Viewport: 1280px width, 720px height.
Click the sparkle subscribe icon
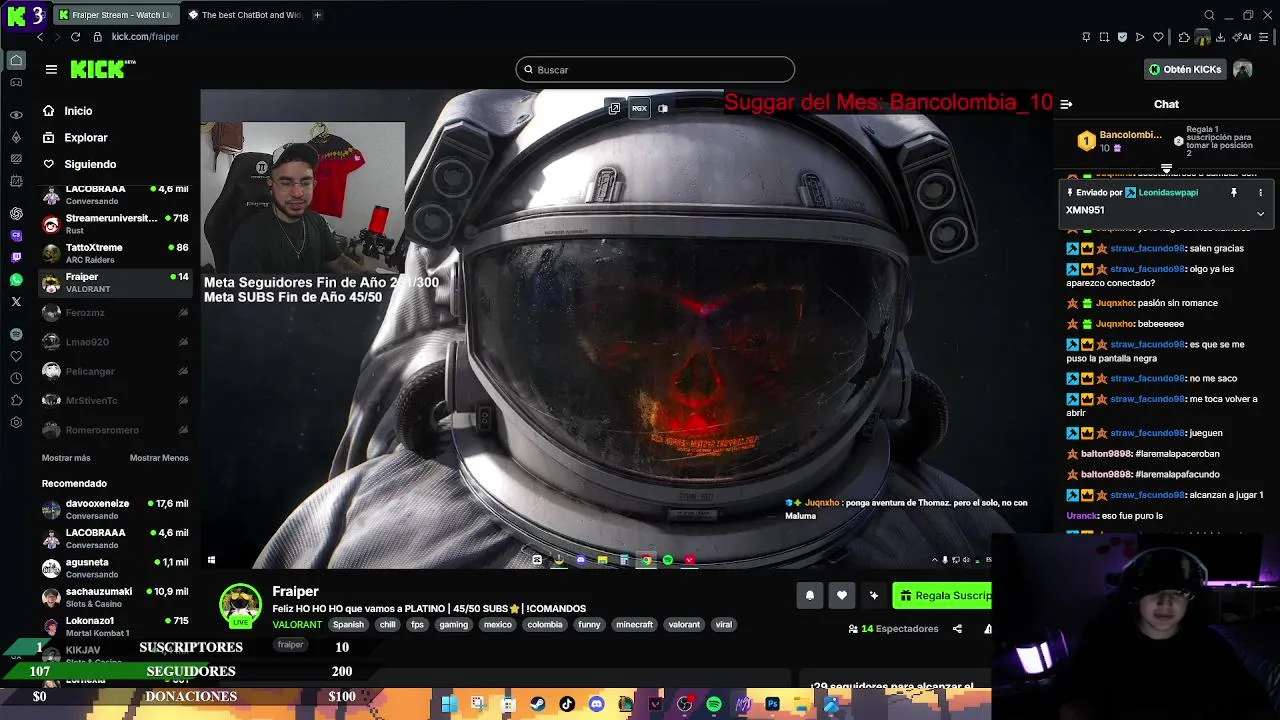tap(874, 596)
